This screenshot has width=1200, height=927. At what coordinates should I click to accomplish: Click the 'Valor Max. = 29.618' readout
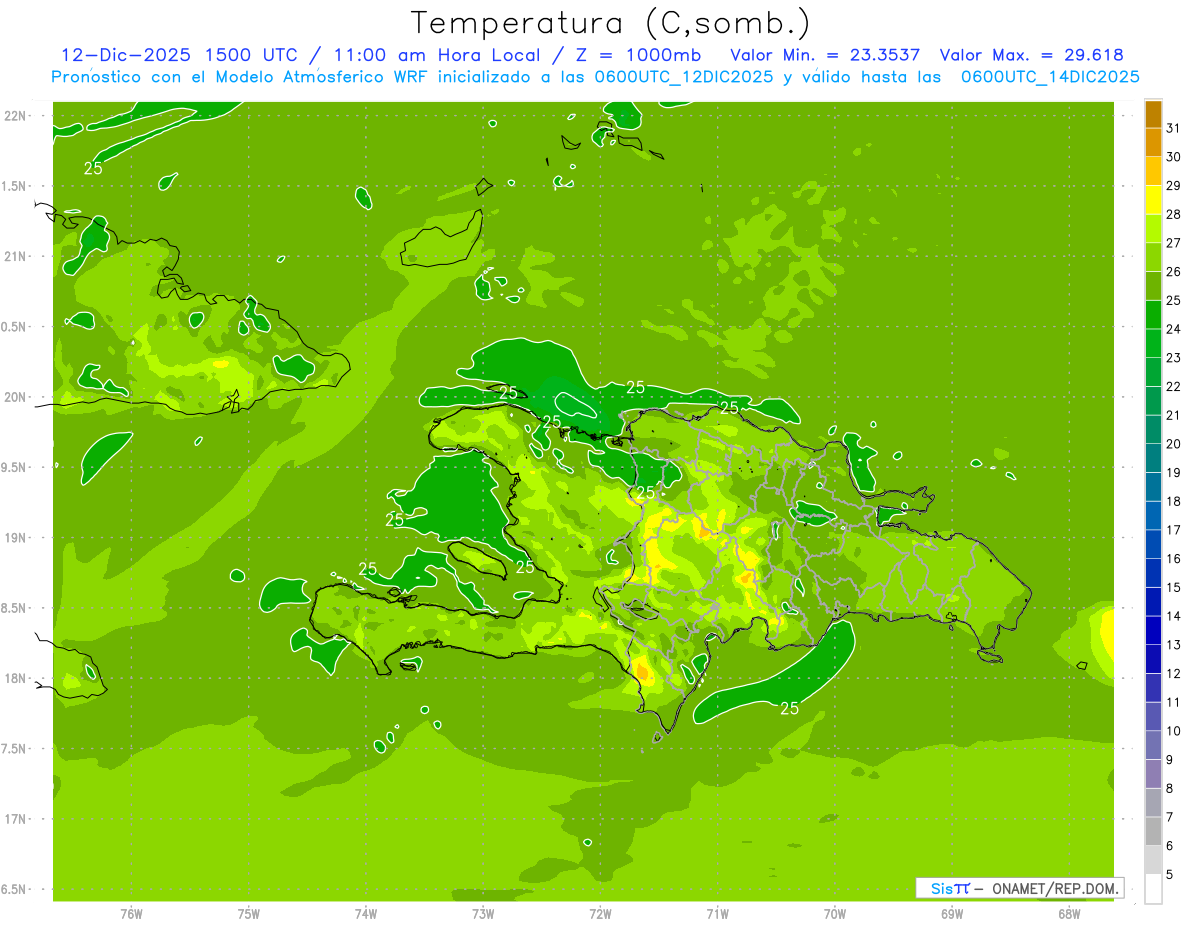click(1032, 55)
